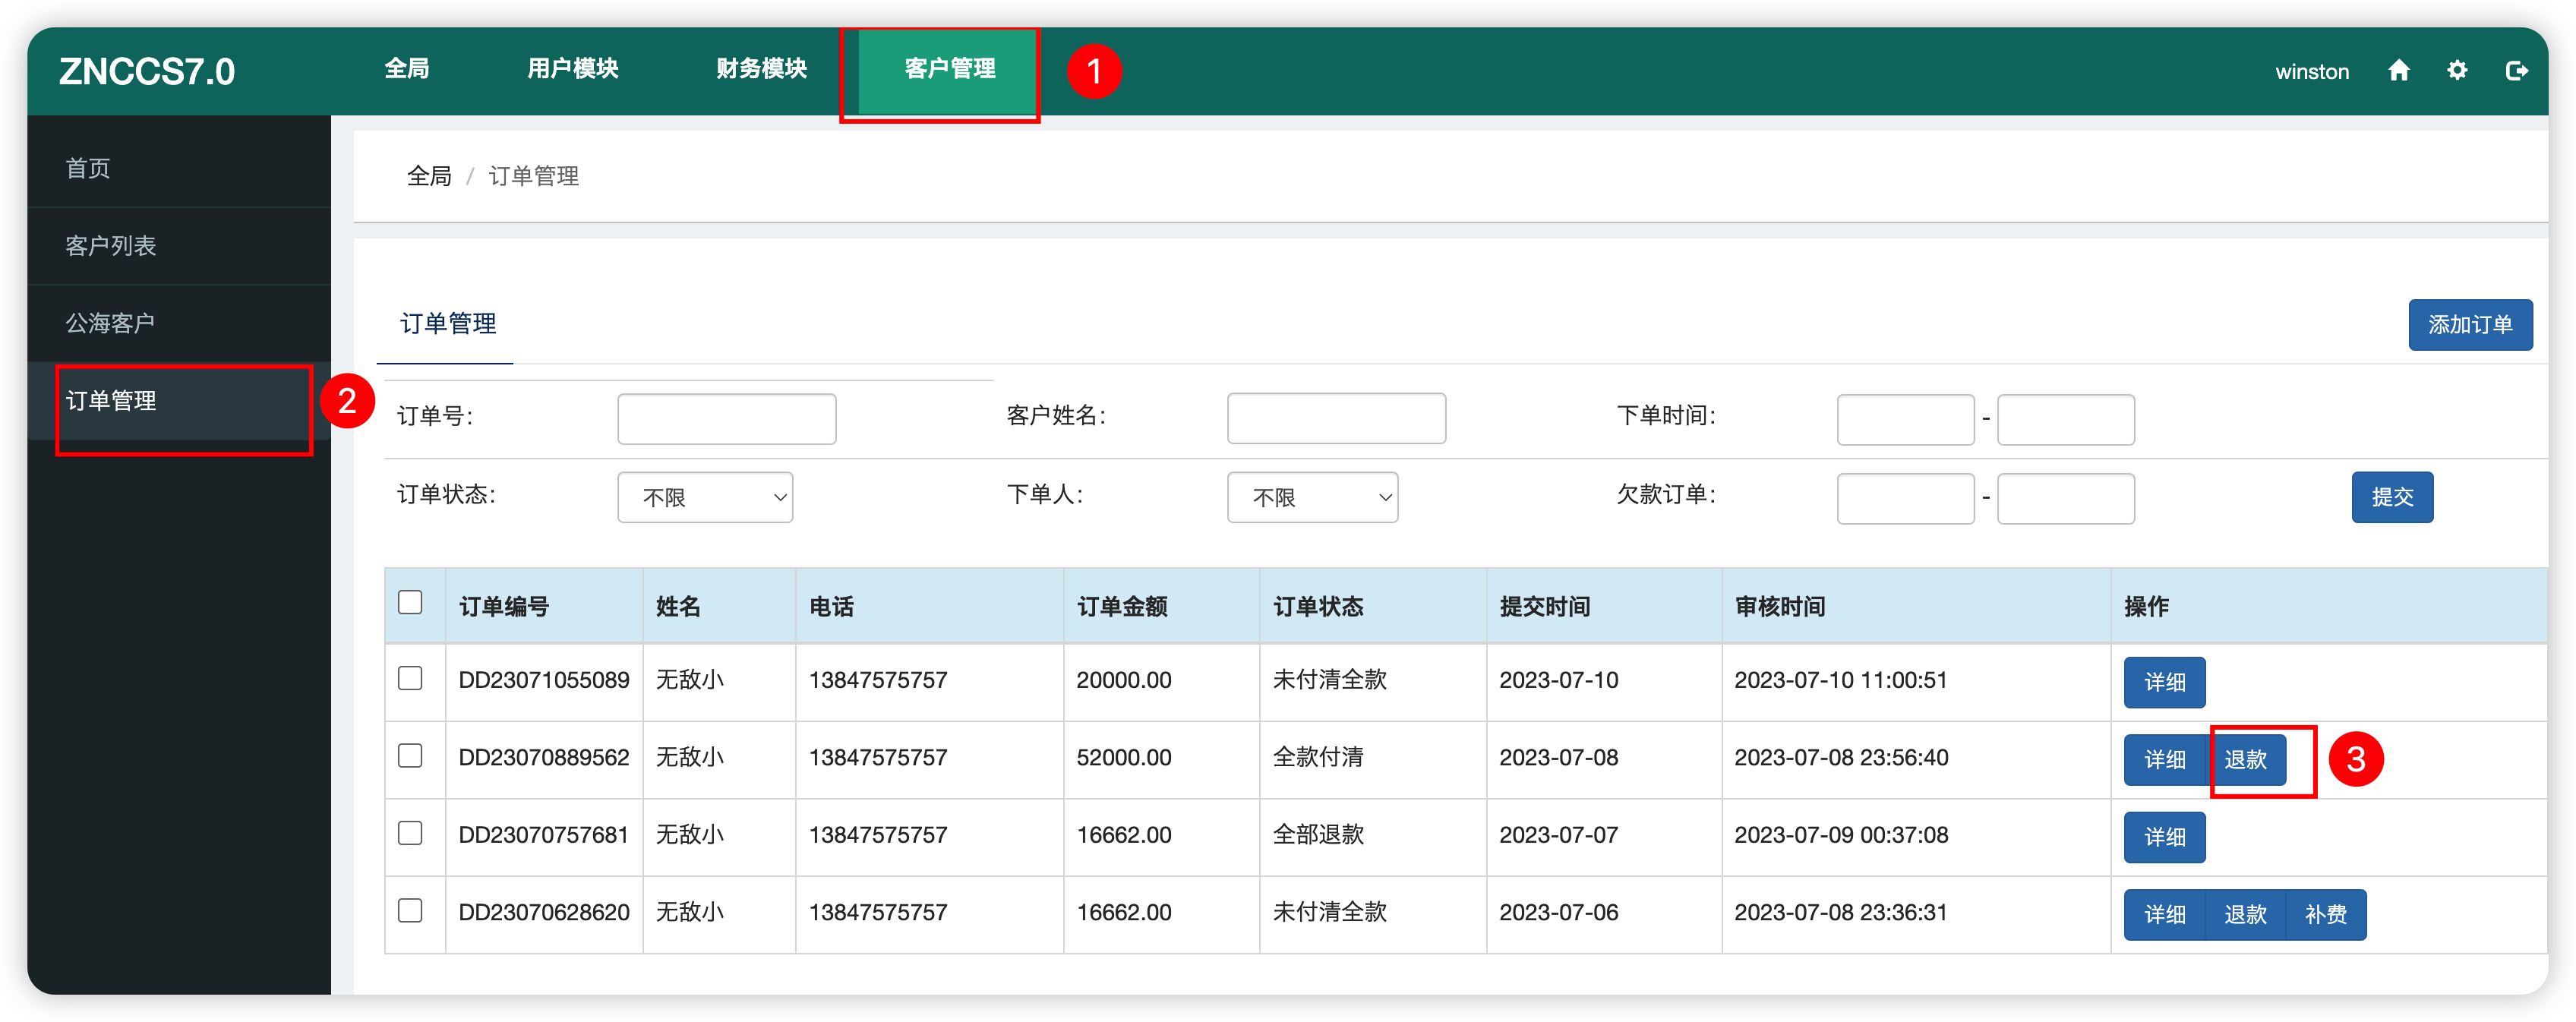
Task: Click the 添加订单 button
Action: click(2470, 325)
